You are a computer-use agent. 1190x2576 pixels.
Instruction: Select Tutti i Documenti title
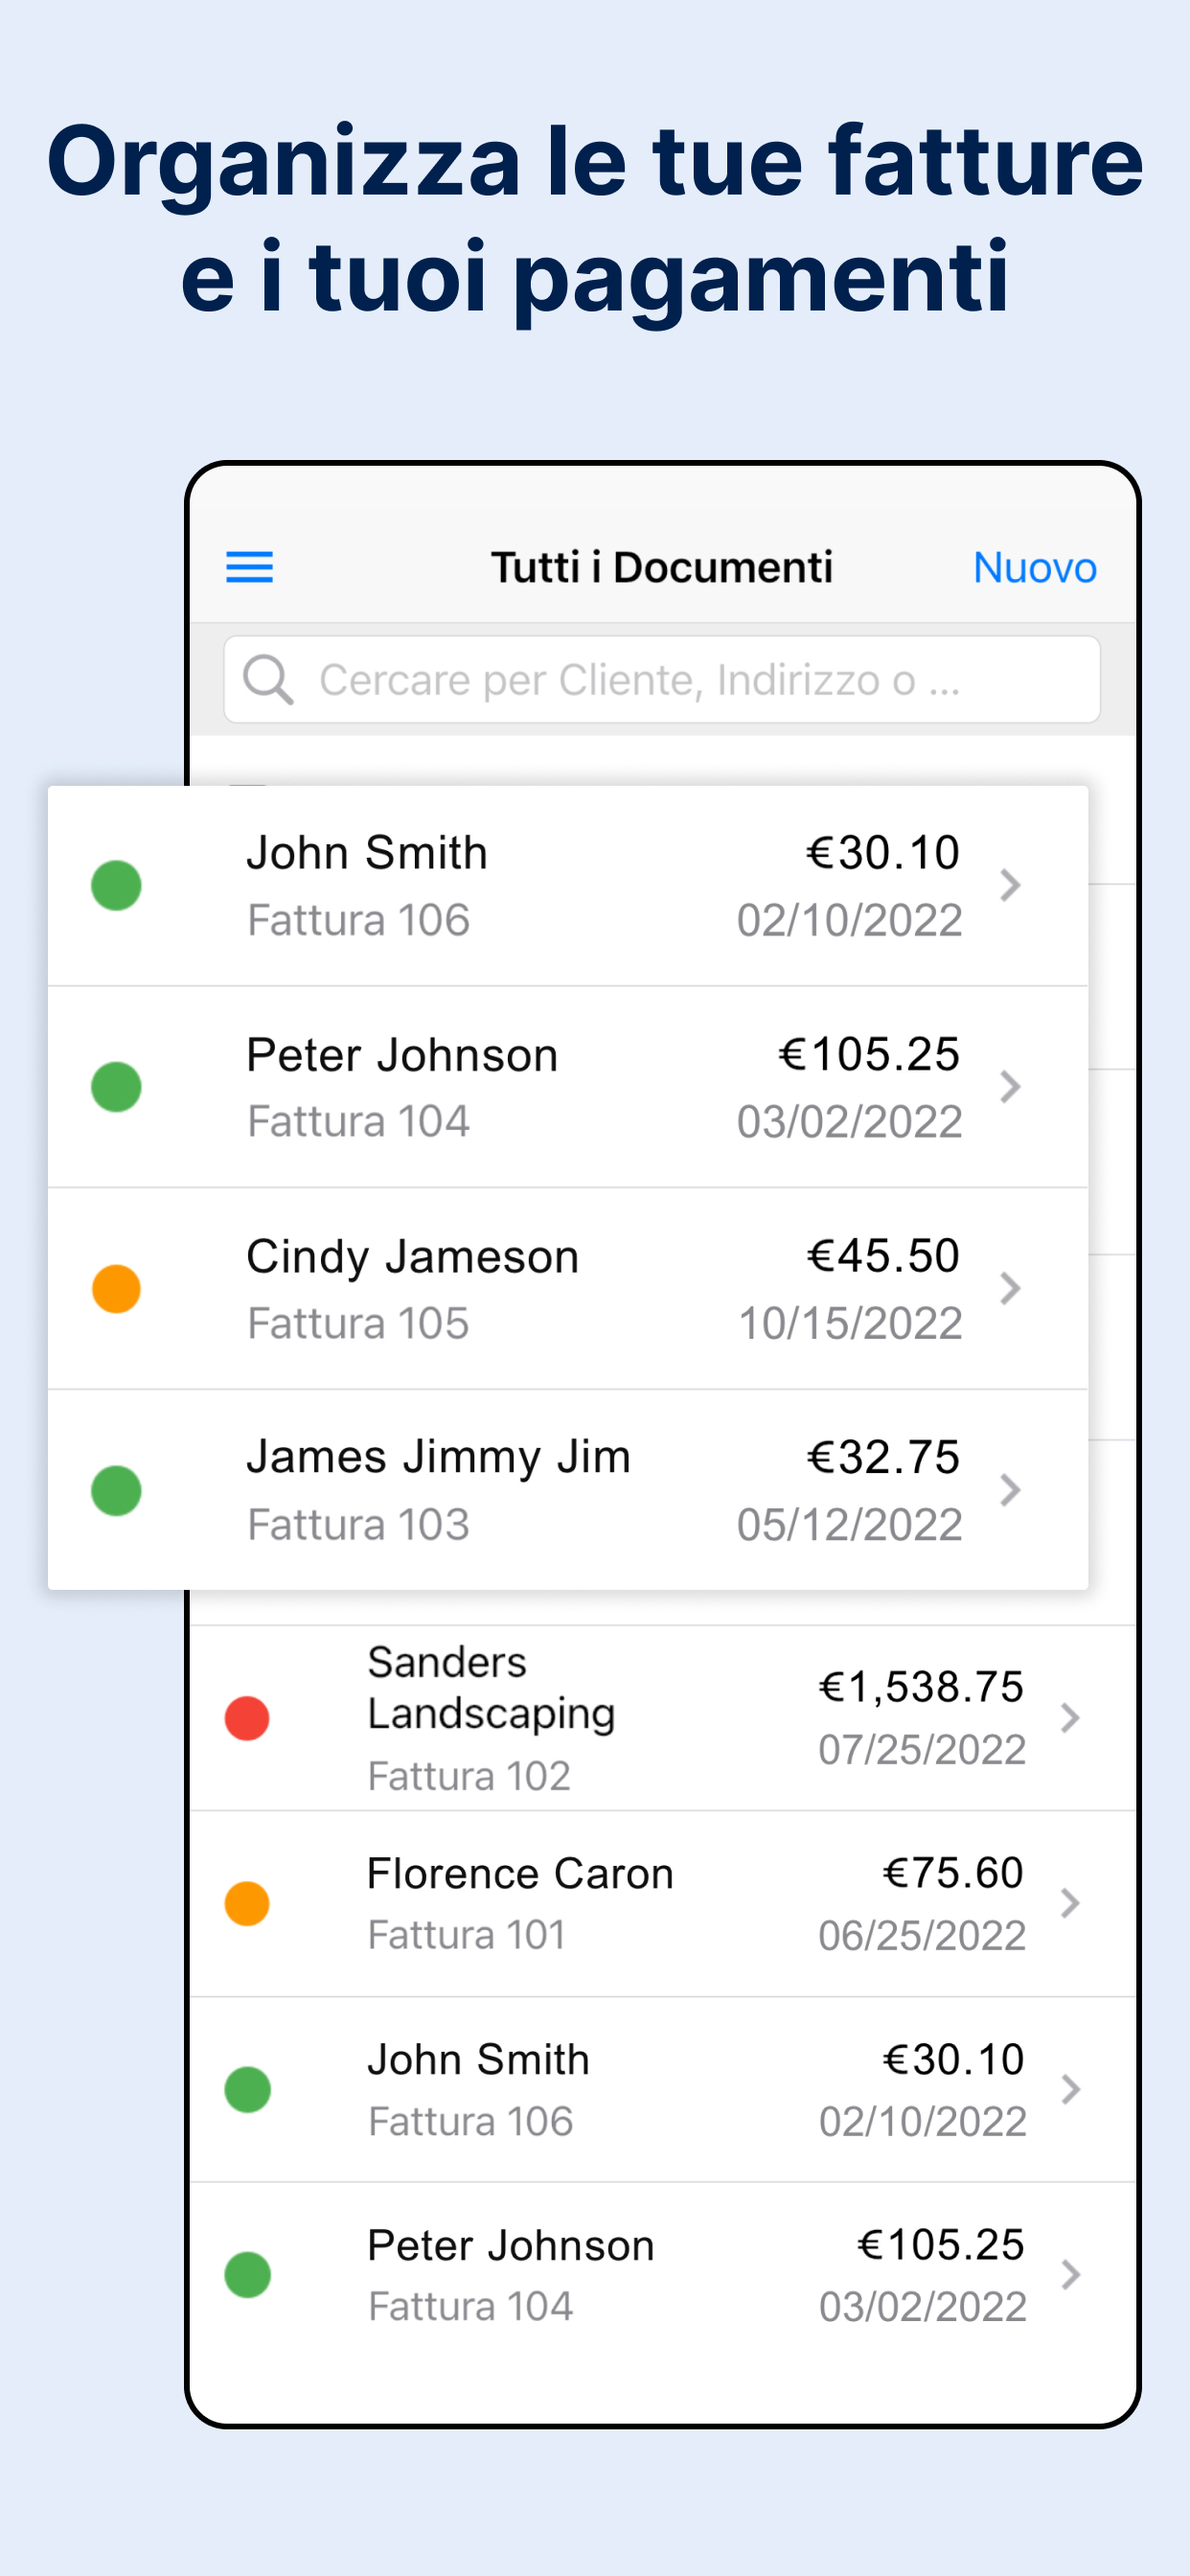(661, 567)
